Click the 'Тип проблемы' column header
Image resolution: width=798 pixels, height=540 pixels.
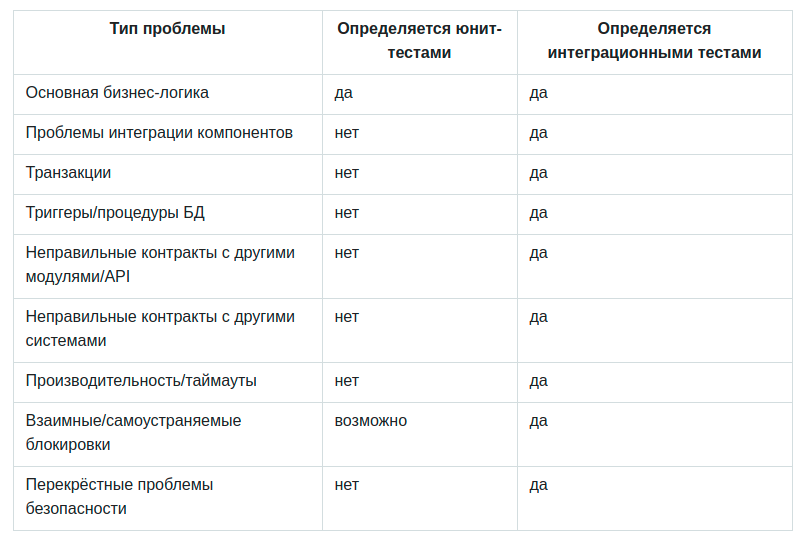(x=167, y=29)
